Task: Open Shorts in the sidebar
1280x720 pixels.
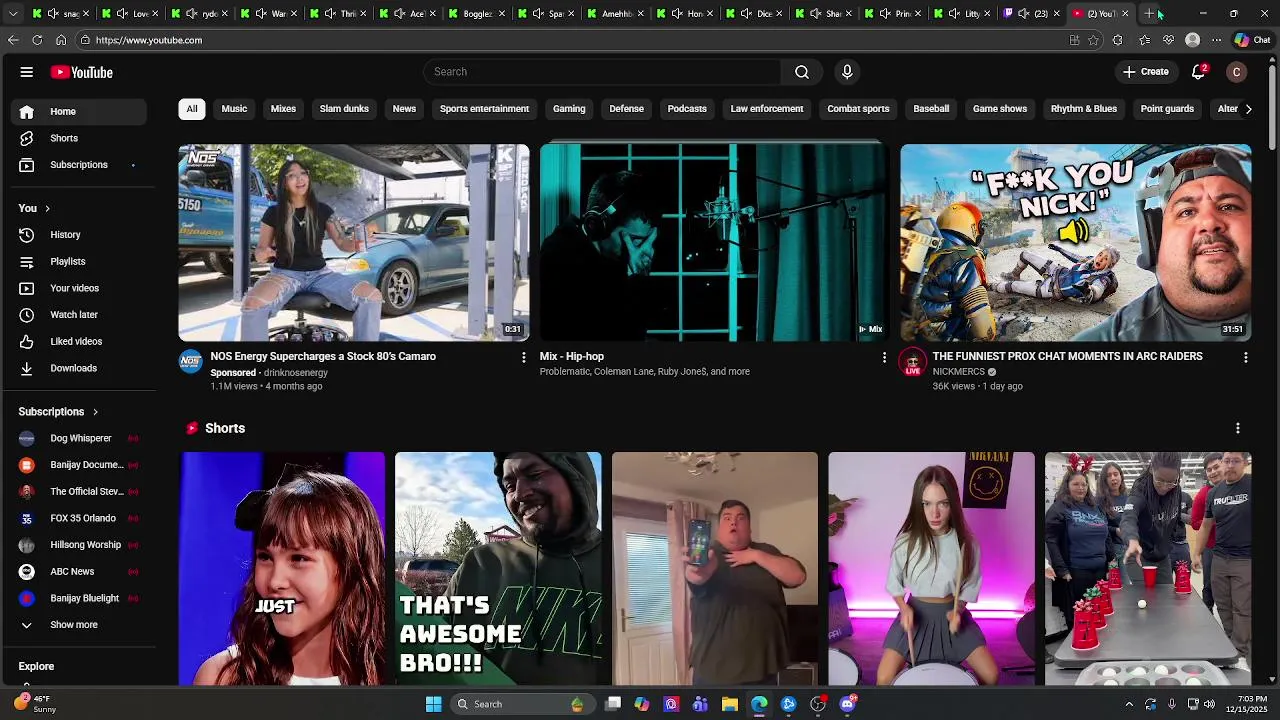Action: click(80, 138)
